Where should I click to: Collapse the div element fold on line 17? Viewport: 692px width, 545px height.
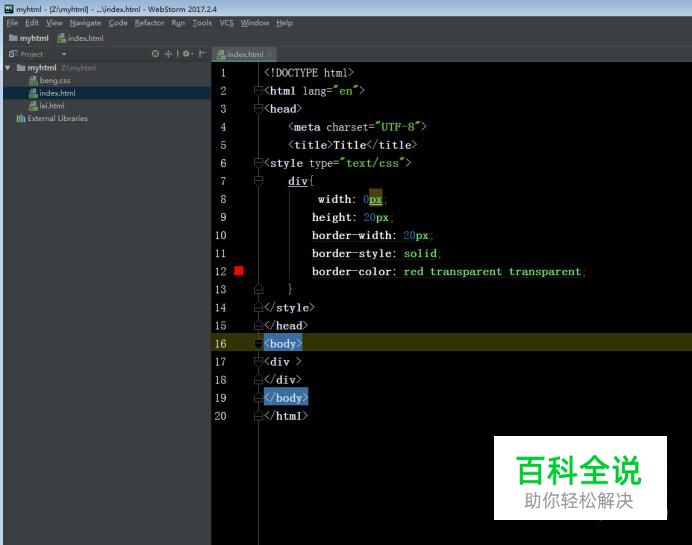pyautogui.click(x=259, y=362)
